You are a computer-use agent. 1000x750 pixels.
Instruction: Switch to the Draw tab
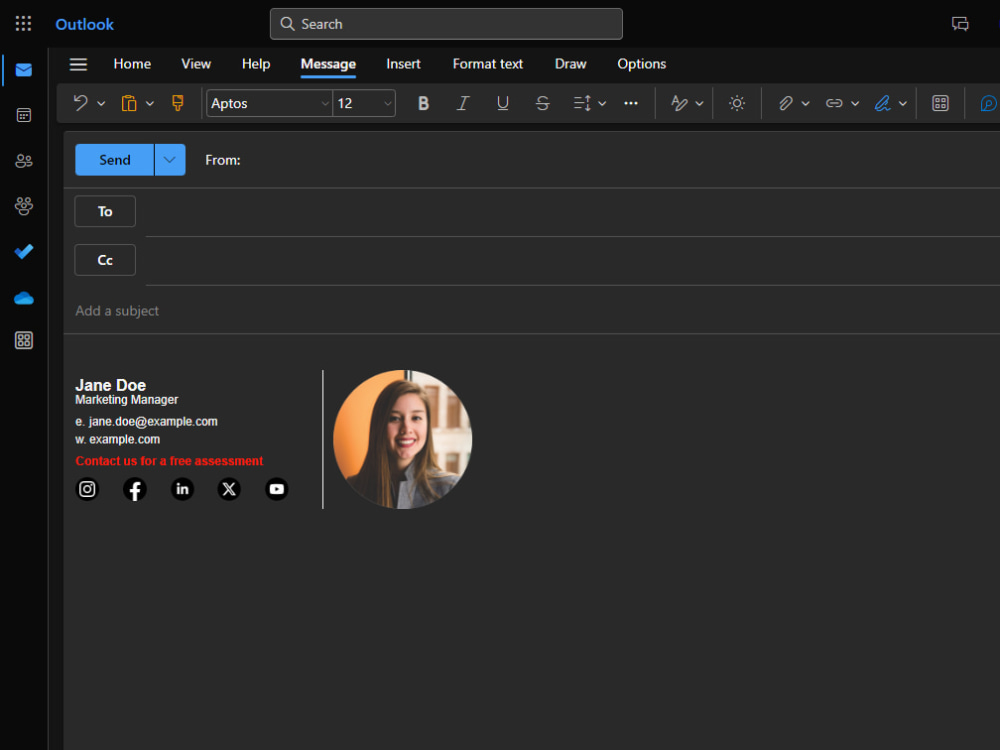[x=570, y=64]
